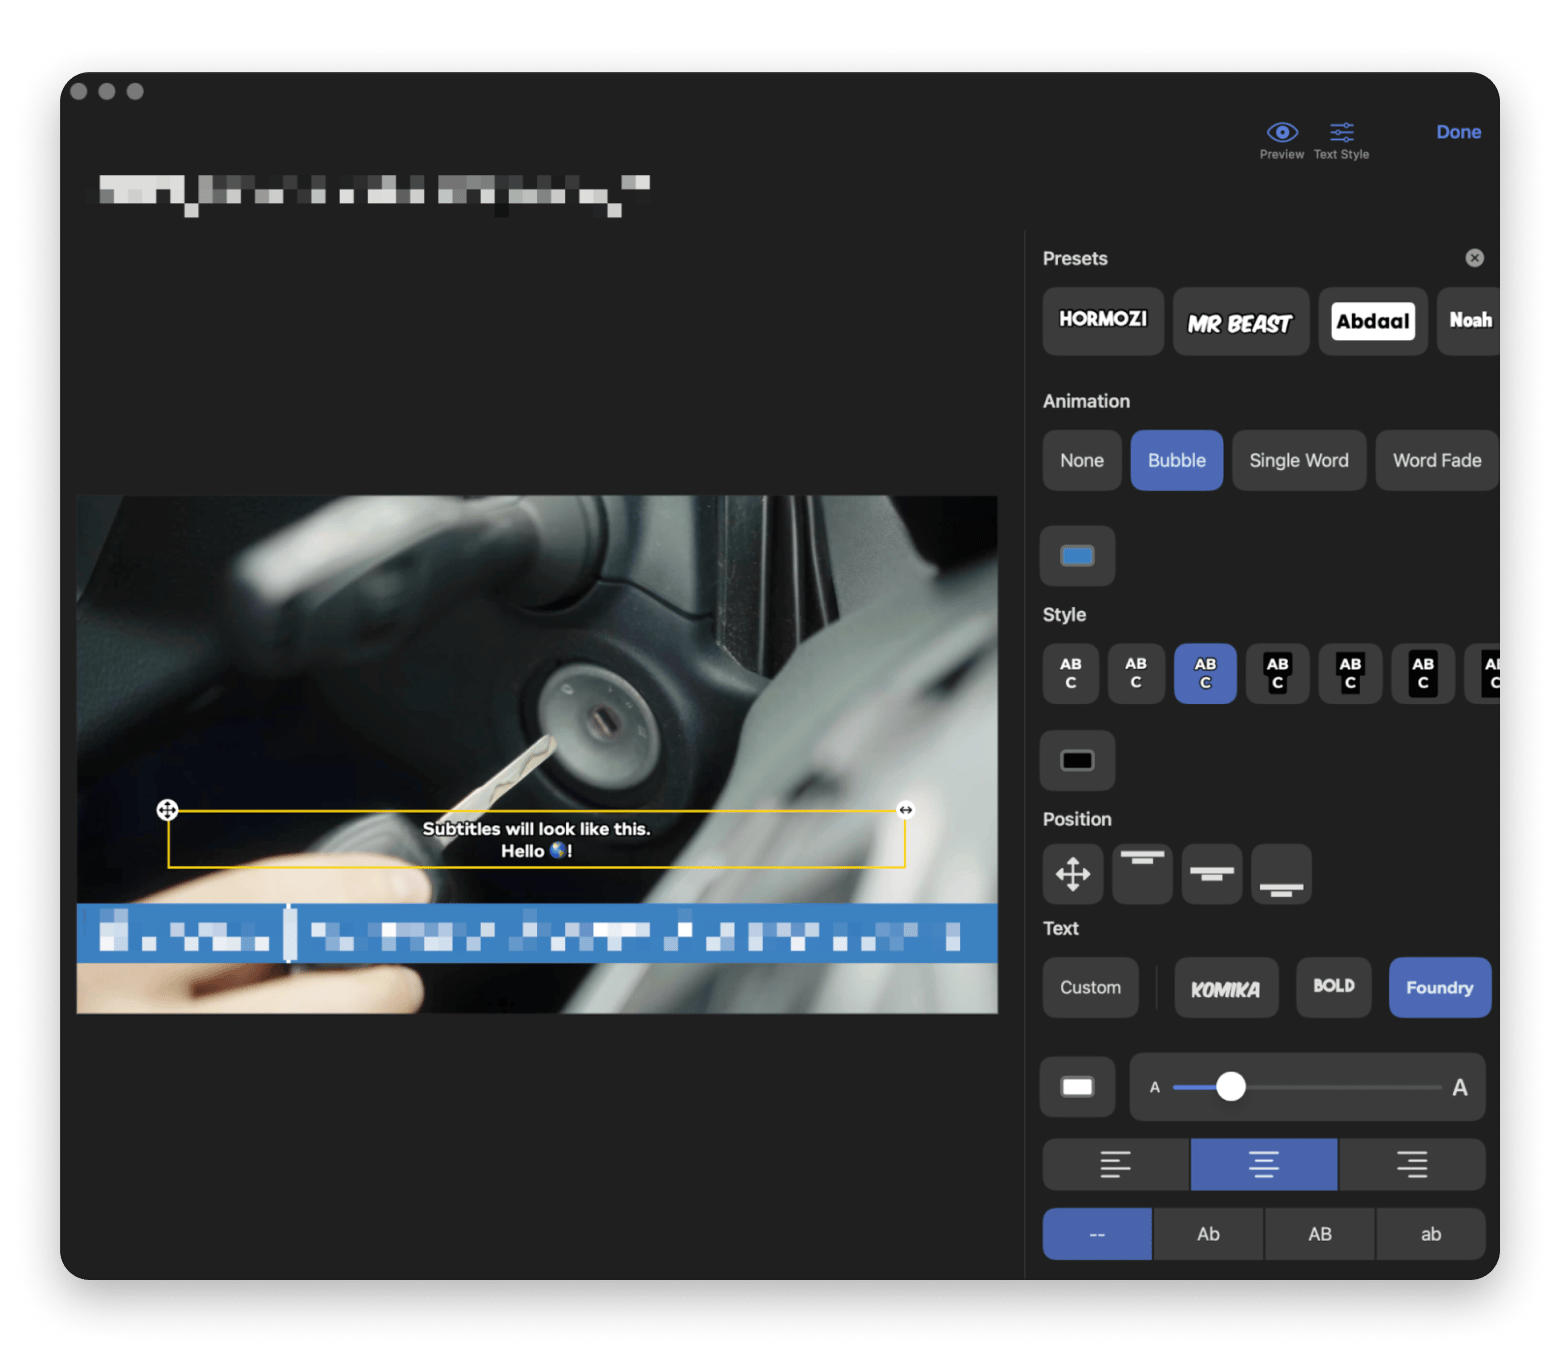Image resolution: width=1560 pixels, height=1360 pixels.
Task: Select the free-move position icon
Action: click(x=1072, y=874)
